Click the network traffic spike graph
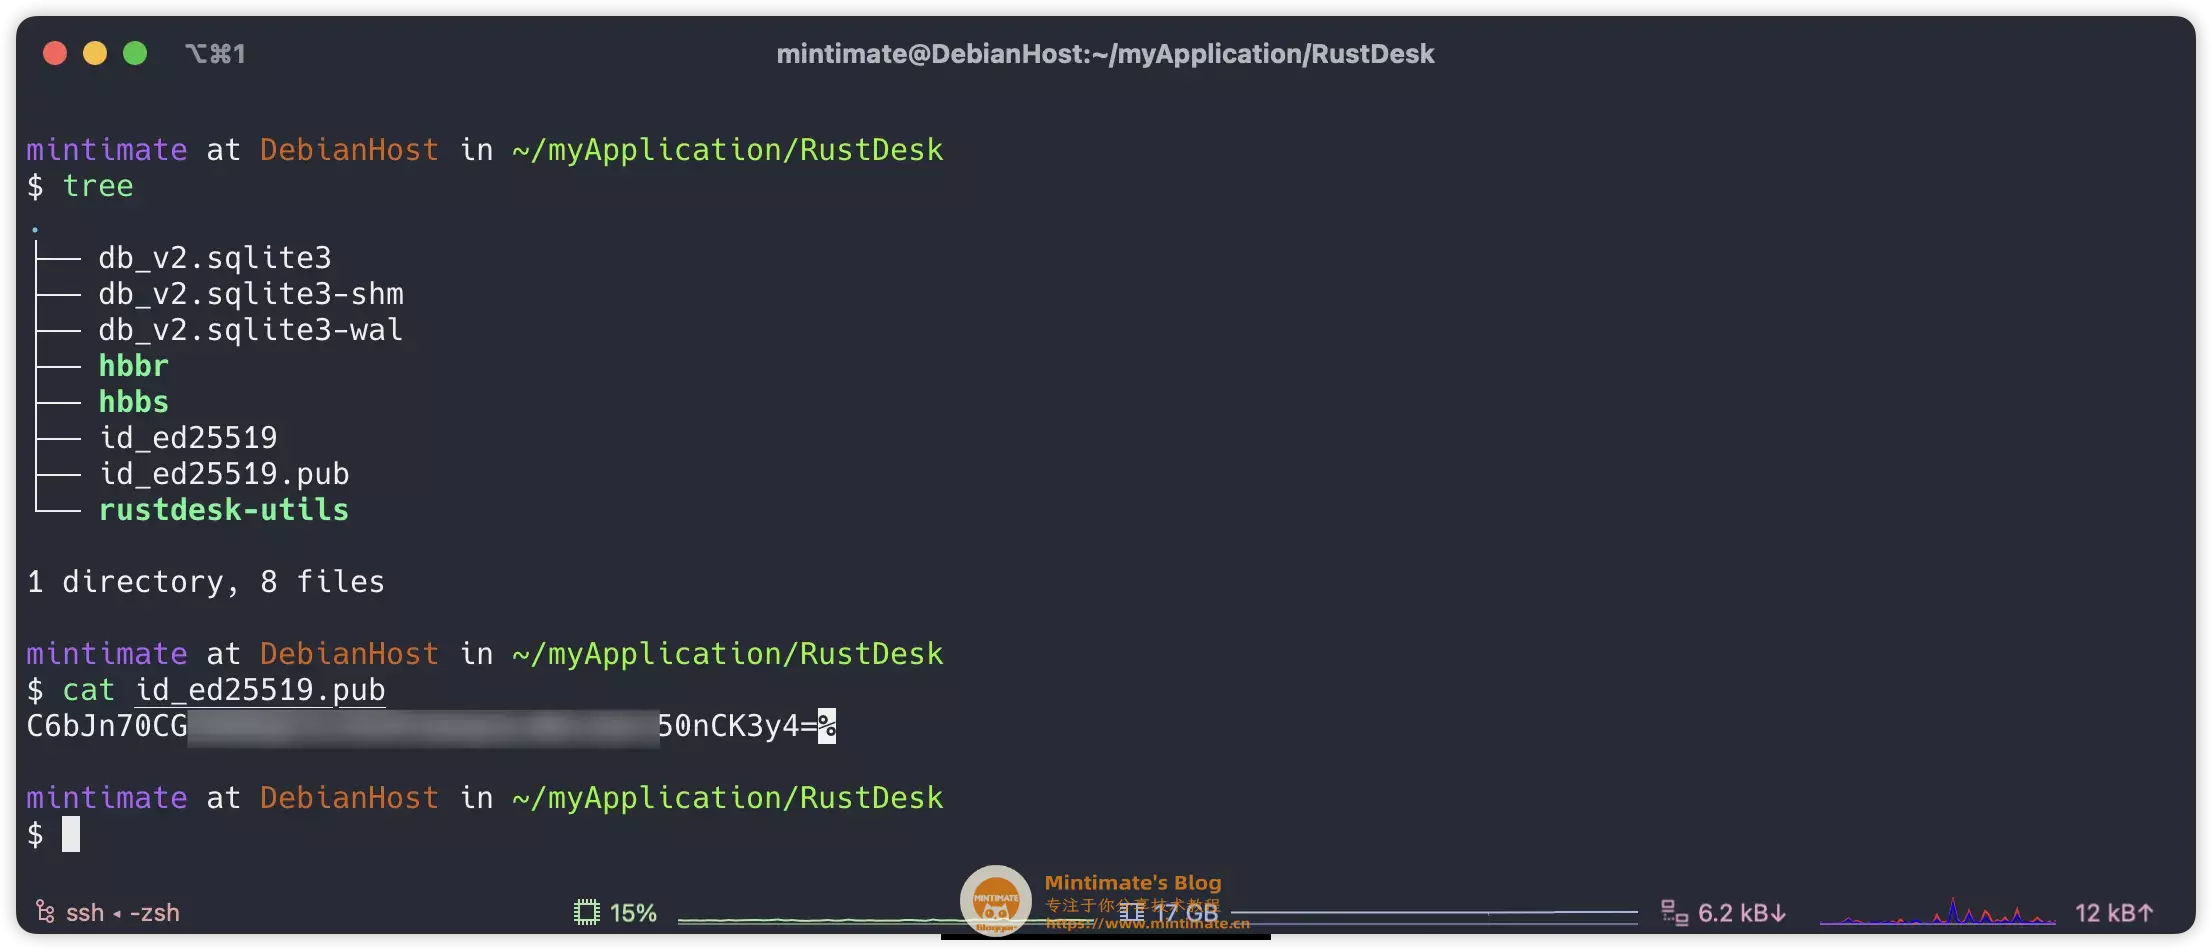 [x=1938, y=911]
